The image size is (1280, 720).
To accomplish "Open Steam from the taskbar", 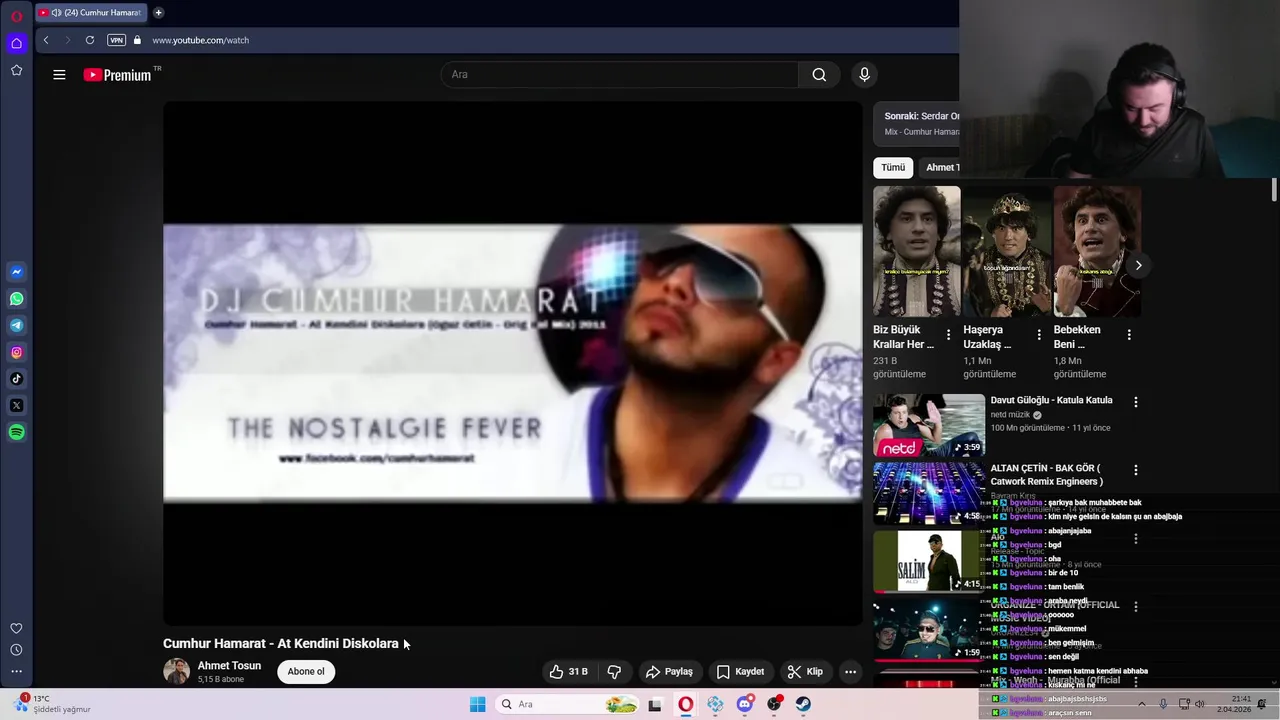I will coord(803,704).
